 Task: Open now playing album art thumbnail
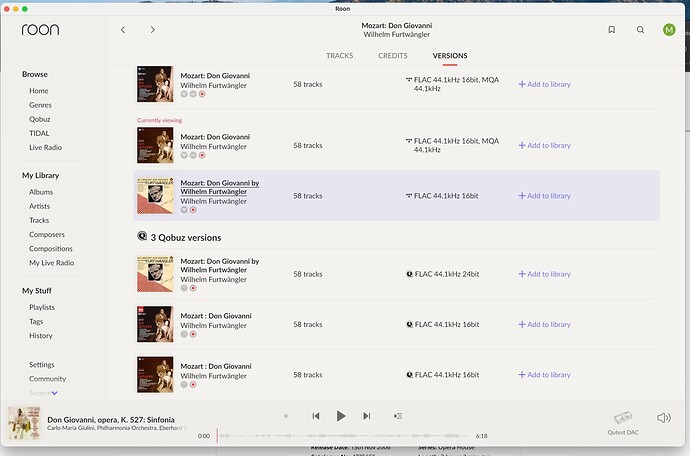pyautogui.click(x=24, y=423)
